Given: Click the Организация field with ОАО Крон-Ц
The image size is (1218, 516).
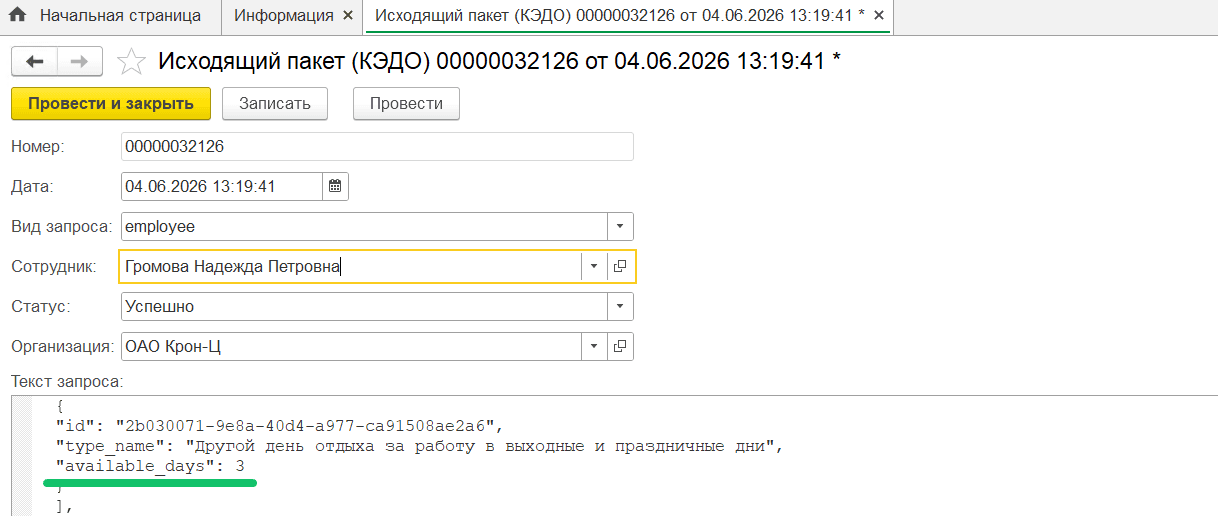Looking at the screenshot, I should point(351,346).
